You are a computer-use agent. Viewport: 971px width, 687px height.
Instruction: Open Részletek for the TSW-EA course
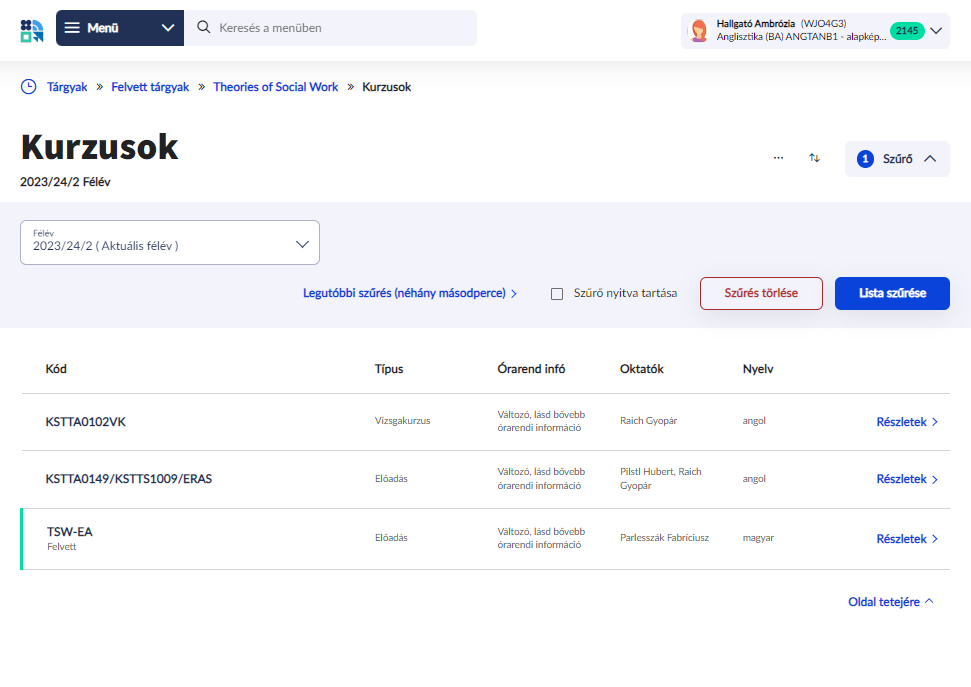(x=906, y=539)
